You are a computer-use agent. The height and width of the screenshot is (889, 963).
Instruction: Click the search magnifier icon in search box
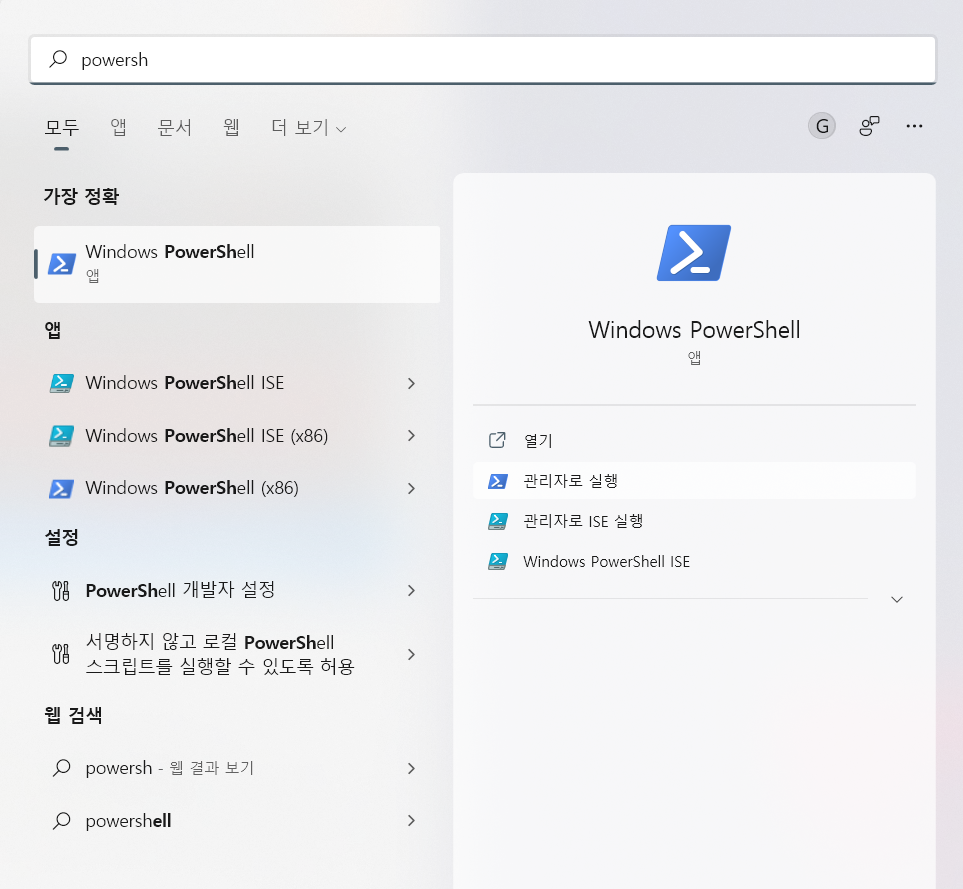pos(58,59)
